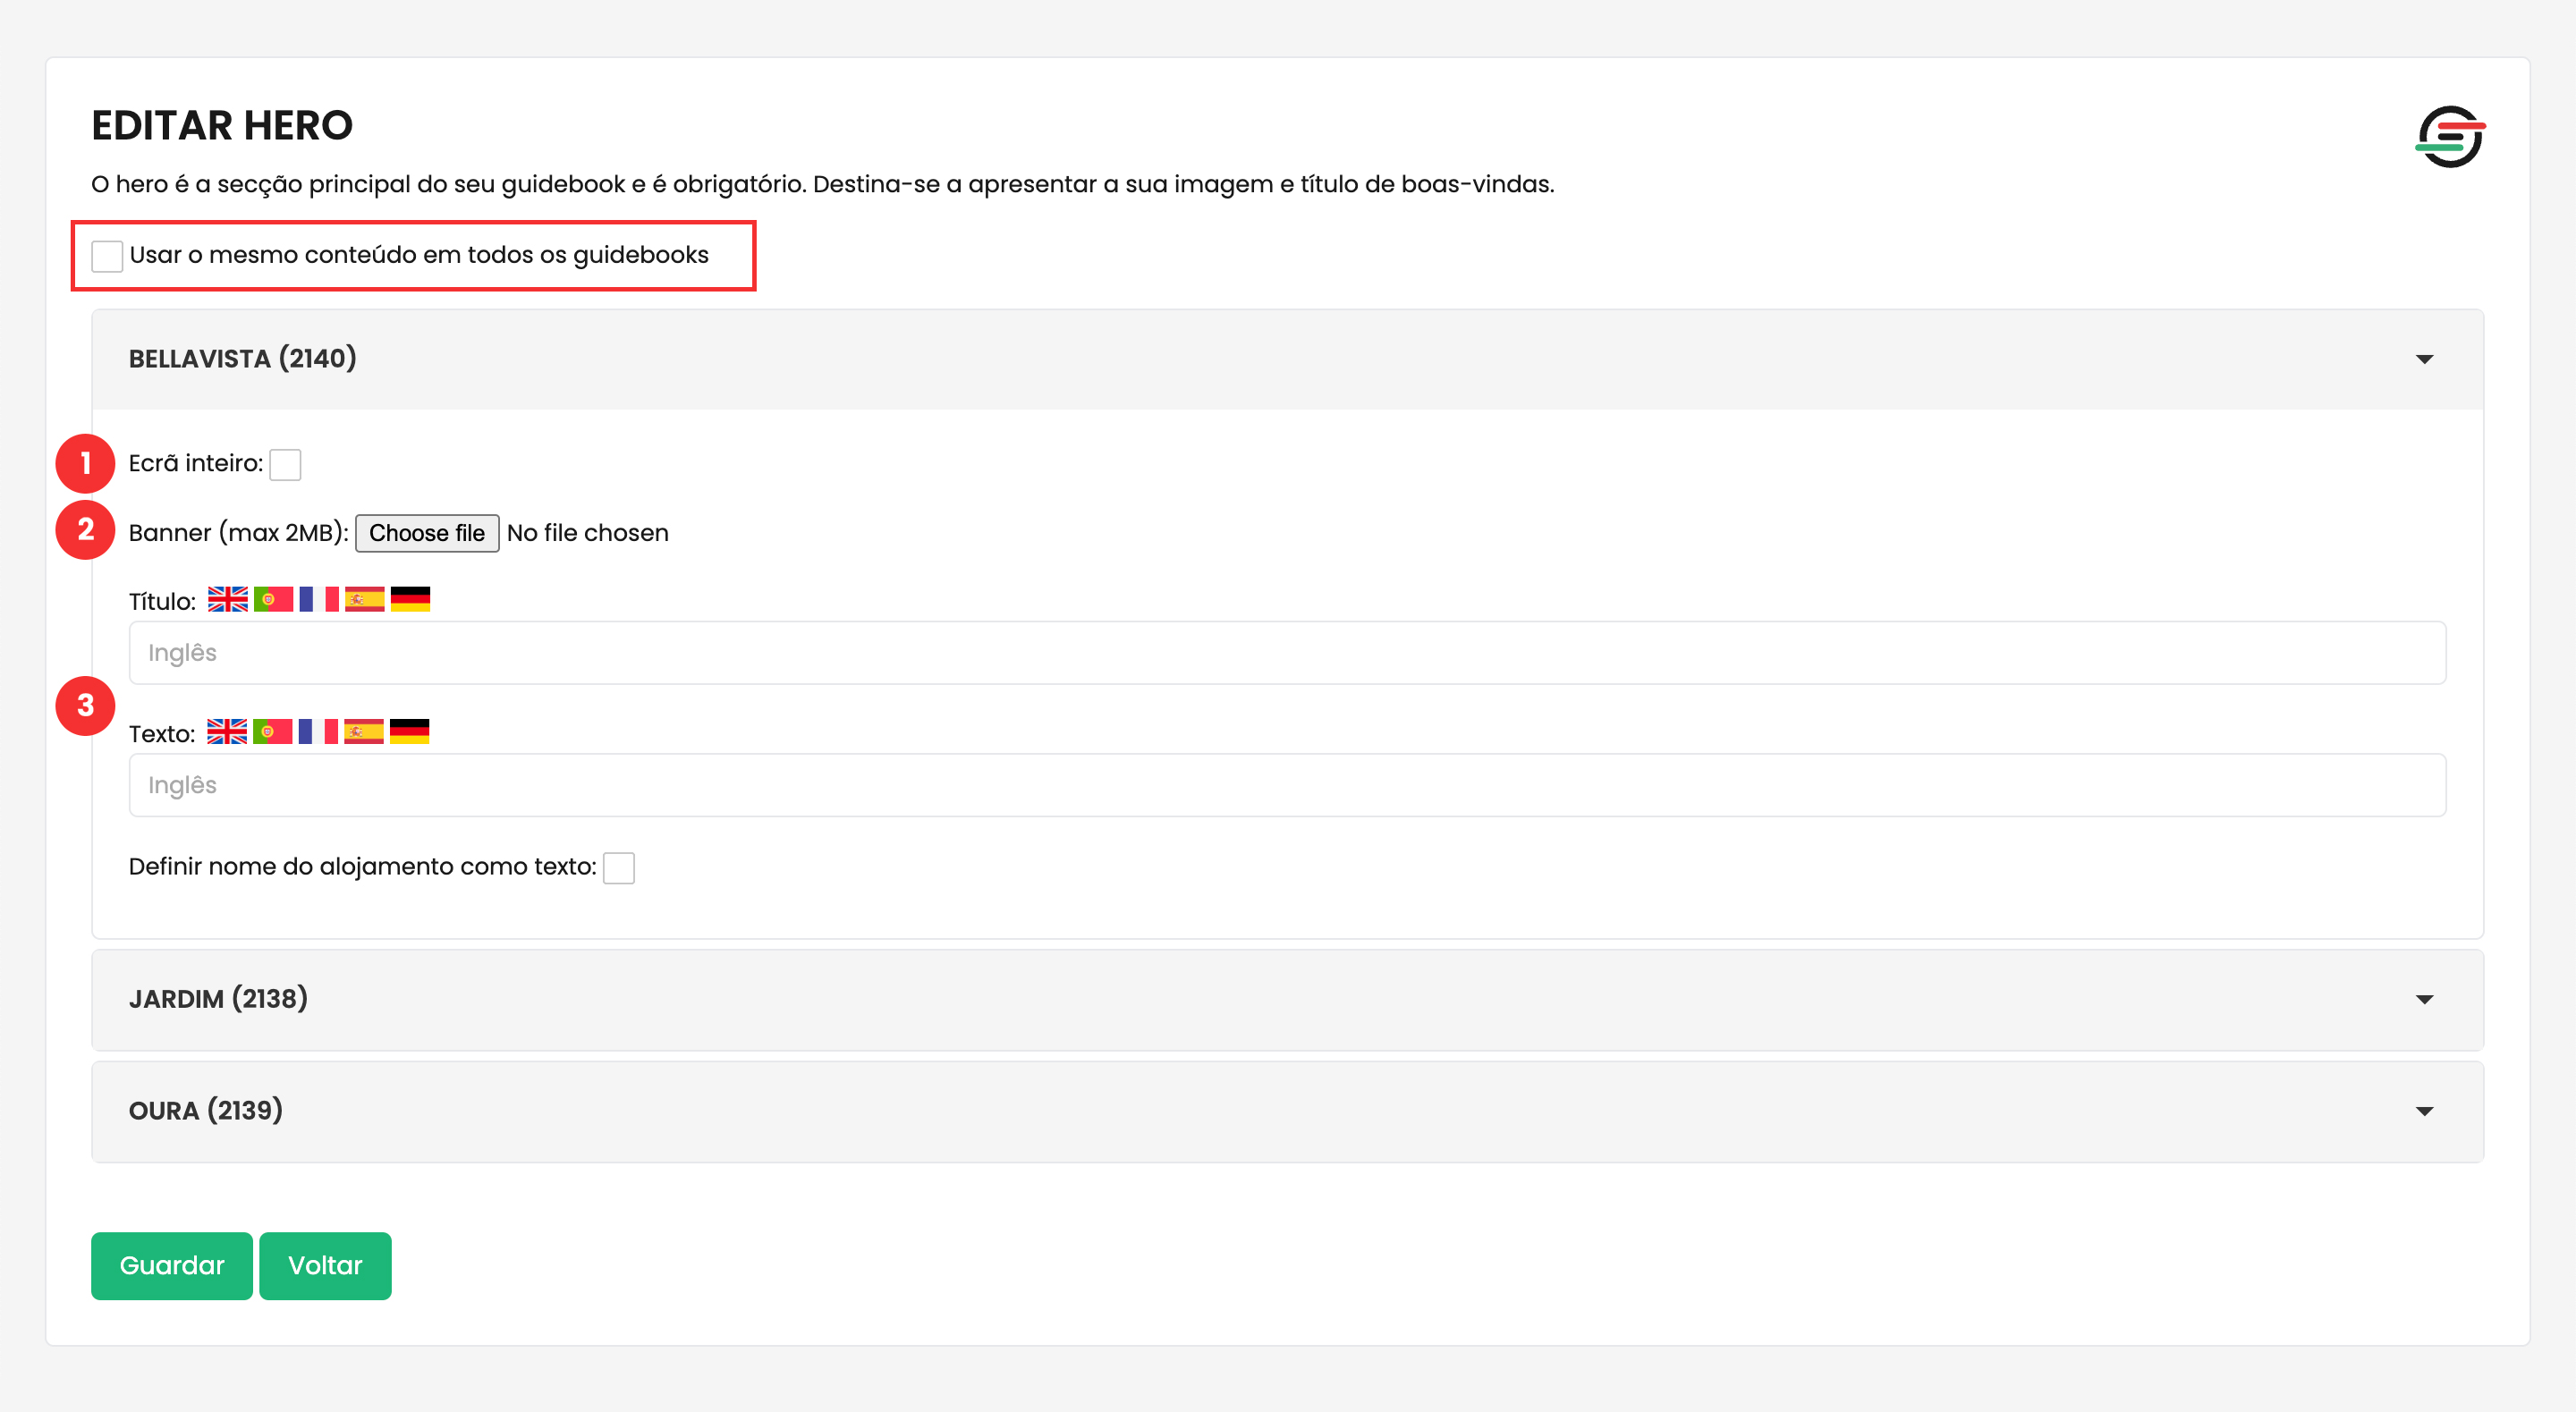Check Definir nome do alojamento como texto
Screen dimensions: 2576x1412
click(x=619, y=868)
